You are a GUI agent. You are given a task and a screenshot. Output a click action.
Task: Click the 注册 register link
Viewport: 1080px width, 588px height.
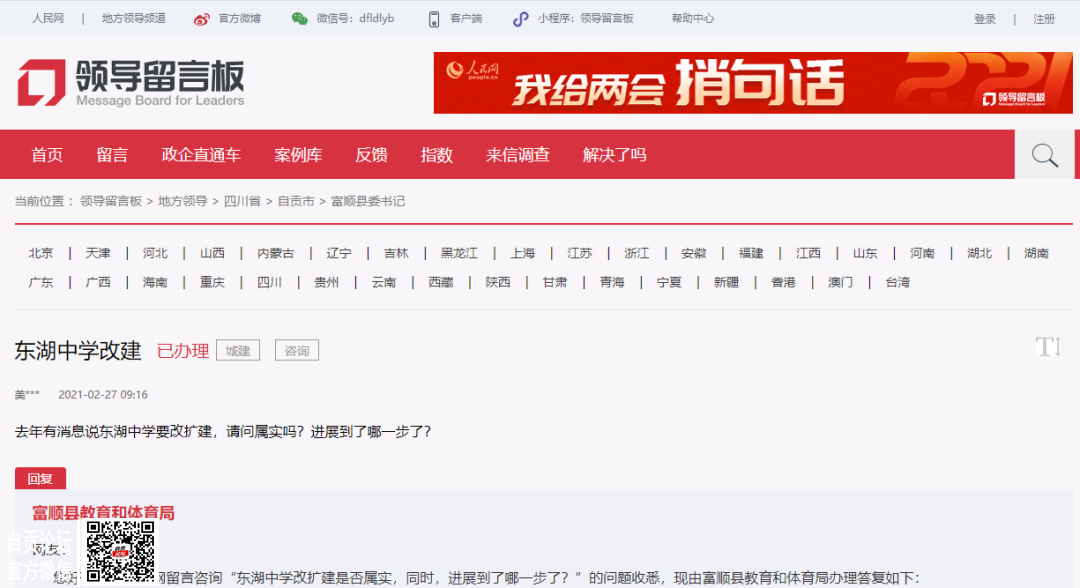(x=1044, y=19)
